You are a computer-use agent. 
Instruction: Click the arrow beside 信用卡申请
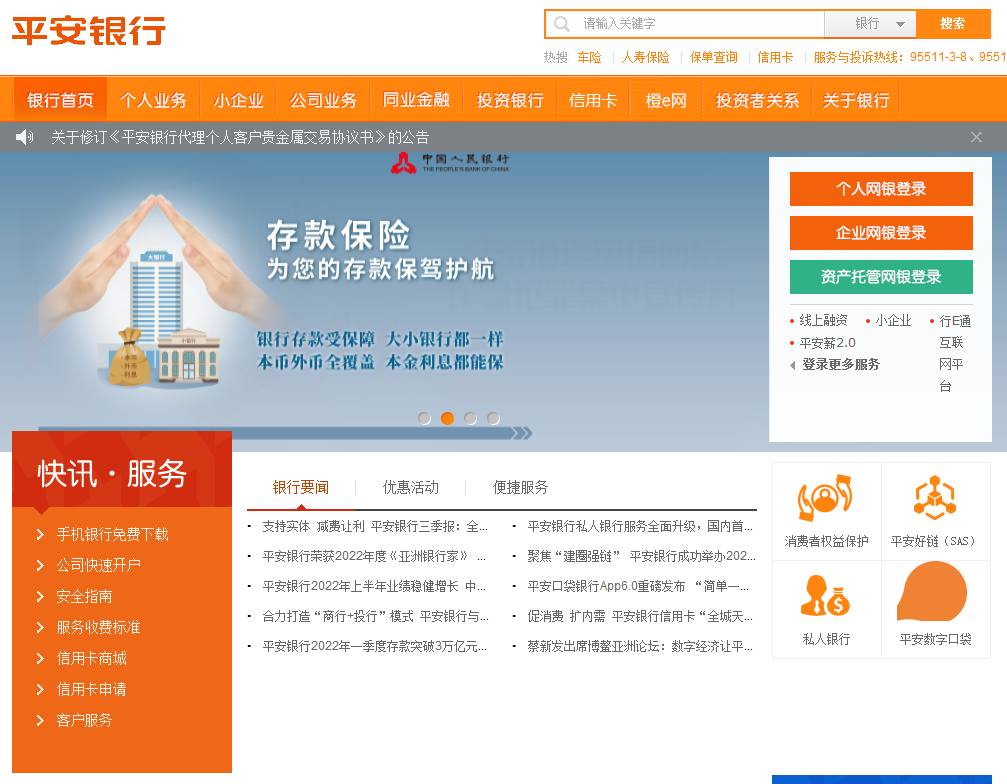click(40, 689)
